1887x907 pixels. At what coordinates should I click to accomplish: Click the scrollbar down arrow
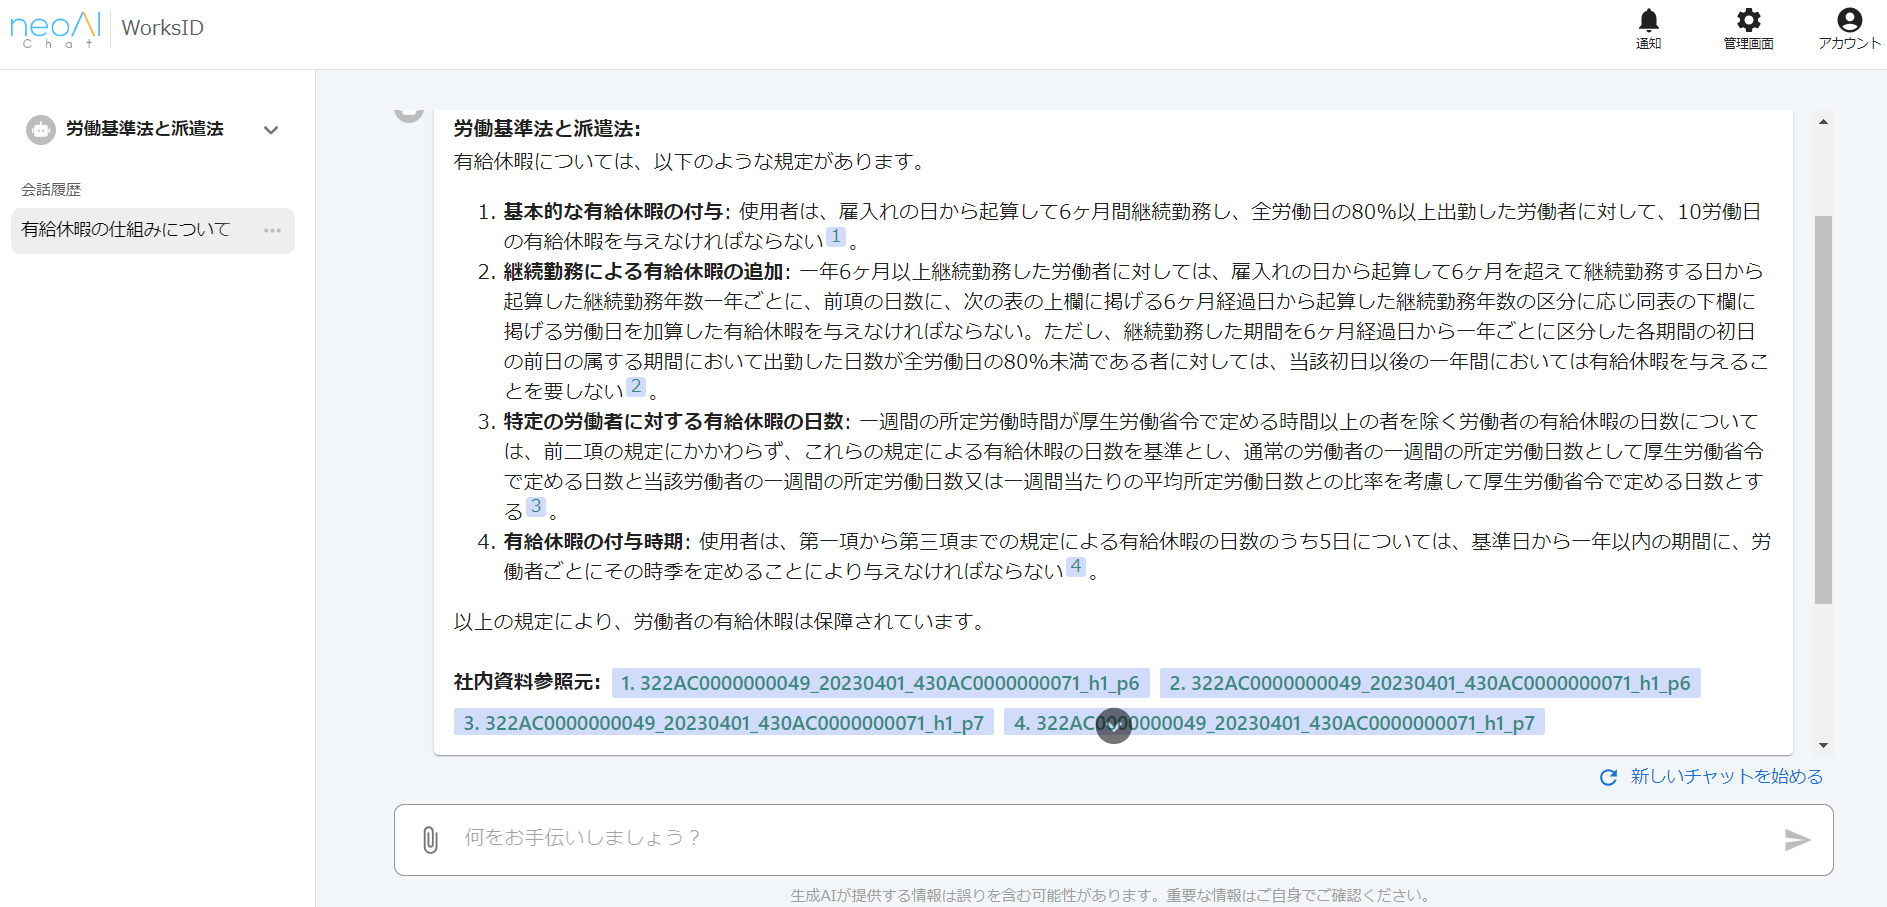coord(1823,745)
